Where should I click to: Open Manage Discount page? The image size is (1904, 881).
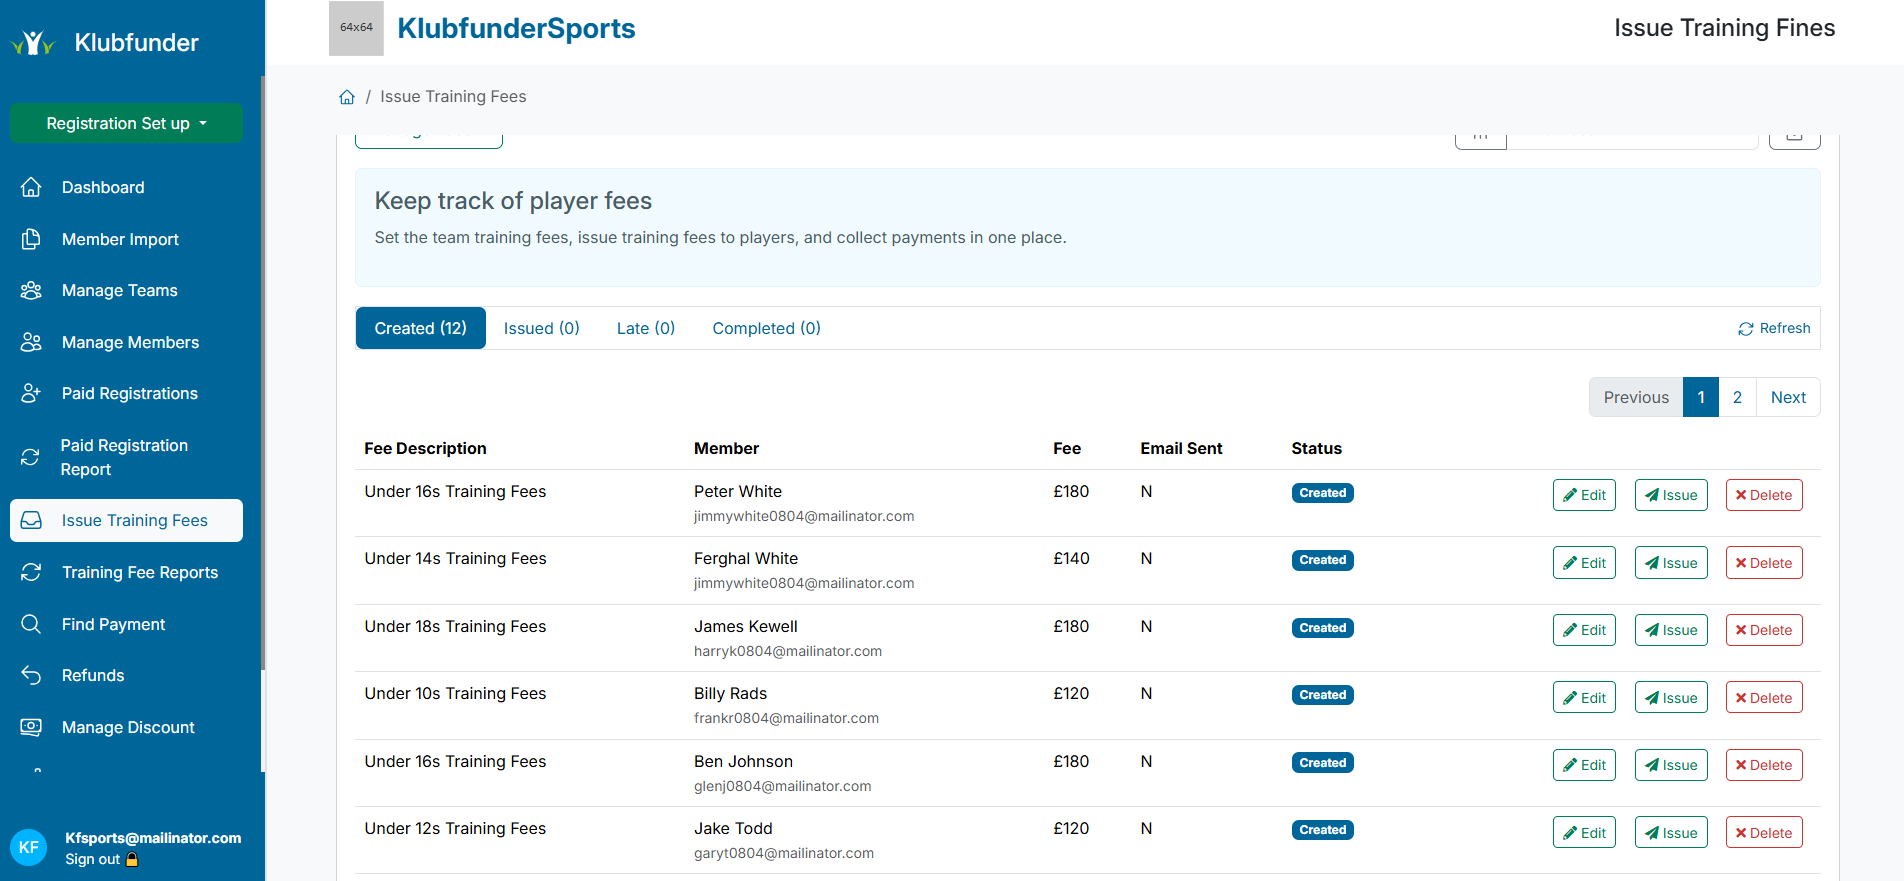tap(128, 727)
